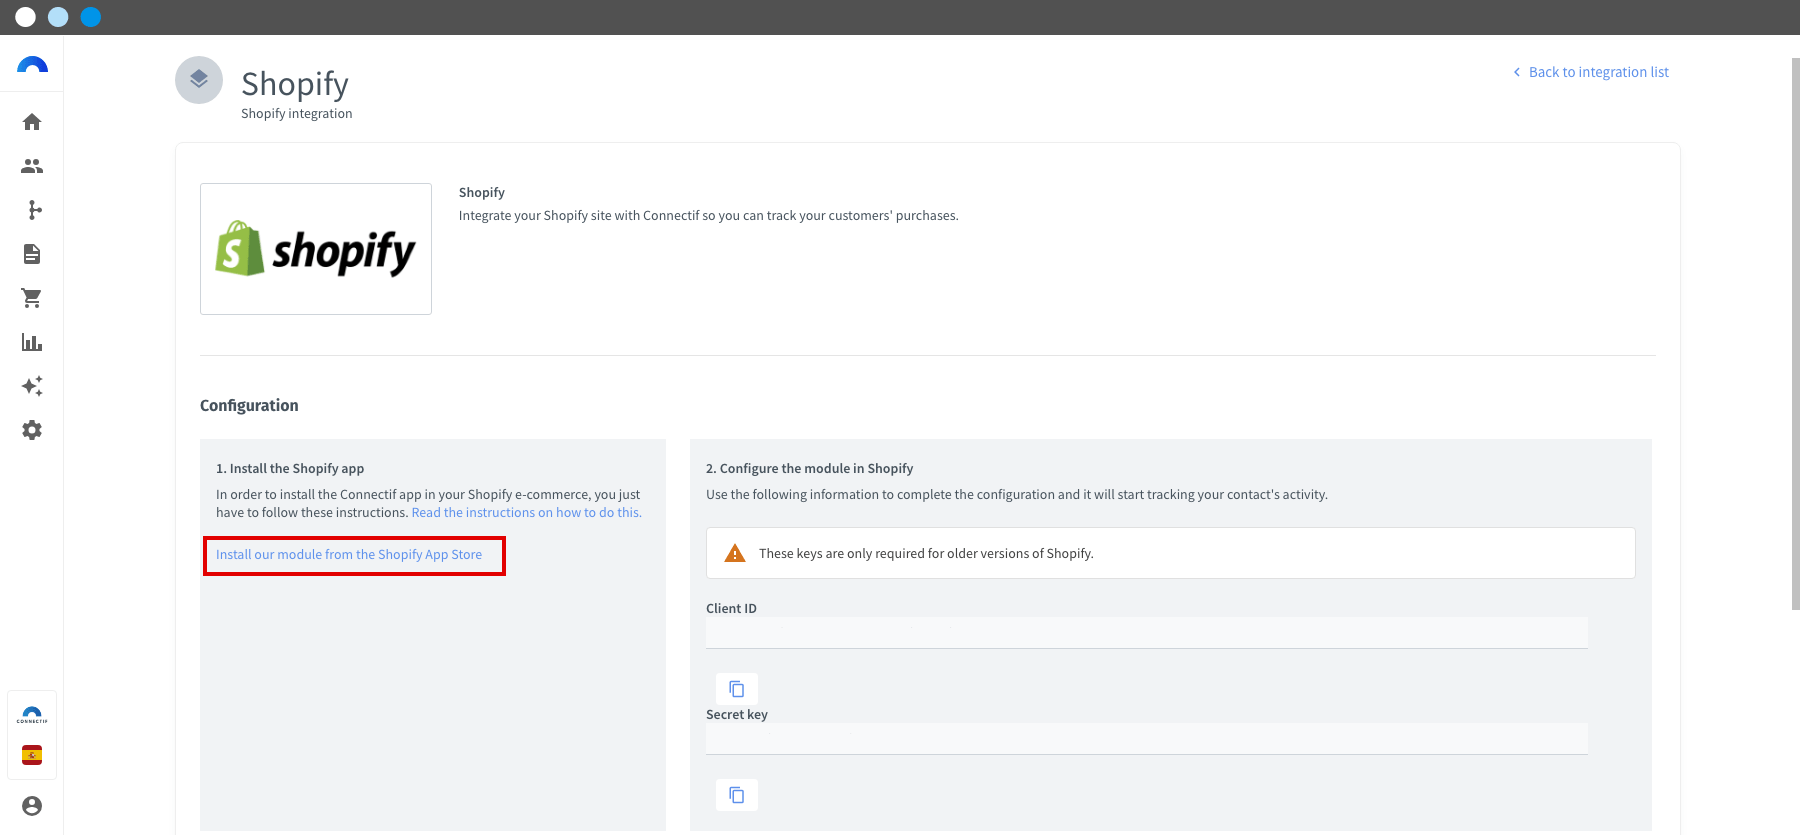Open the user profile icon
The image size is (1800, 835).
[x=32, y=806]
